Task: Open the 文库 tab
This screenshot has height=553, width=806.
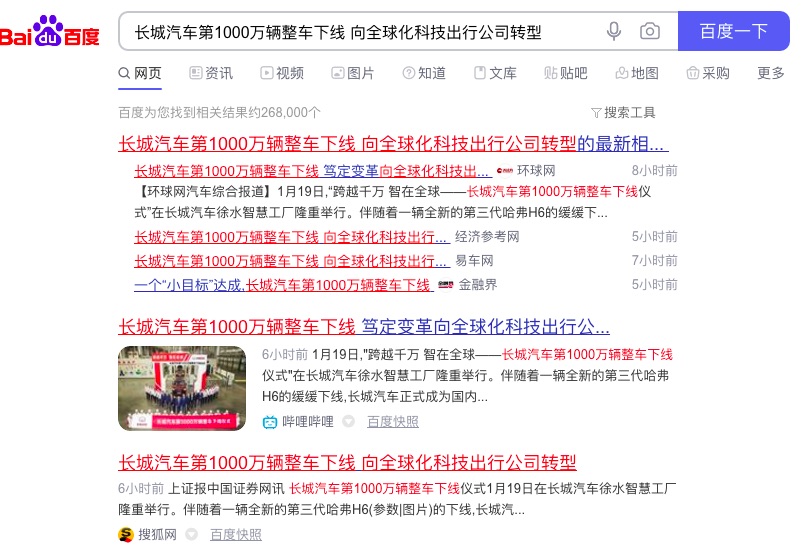Action: click(x=495, y=73)
